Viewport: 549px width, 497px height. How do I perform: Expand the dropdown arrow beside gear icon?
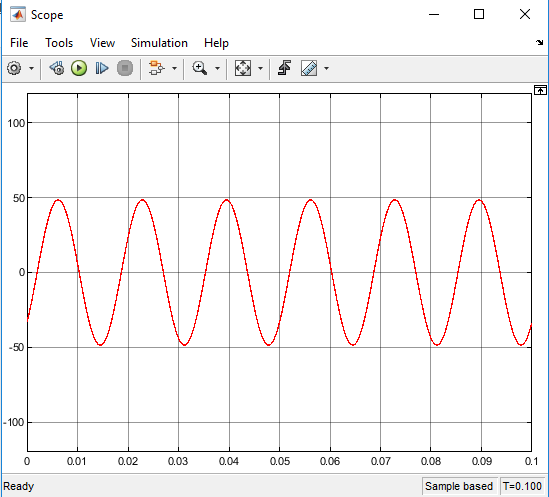(31, 68)
